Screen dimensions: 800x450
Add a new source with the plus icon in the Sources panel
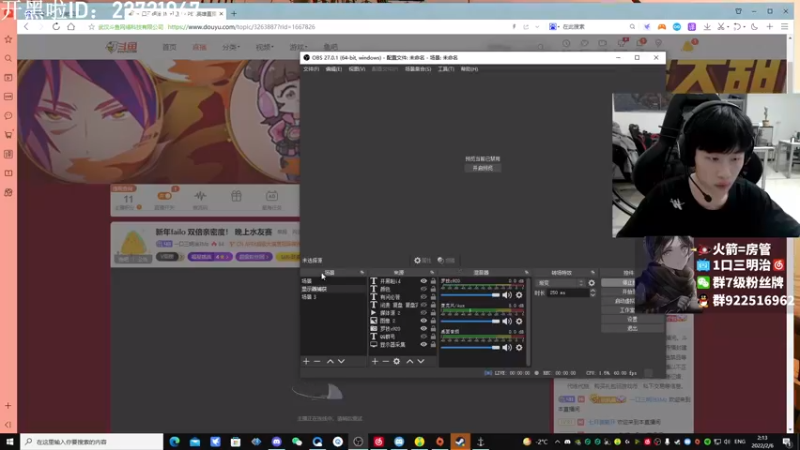click(375, 361)
